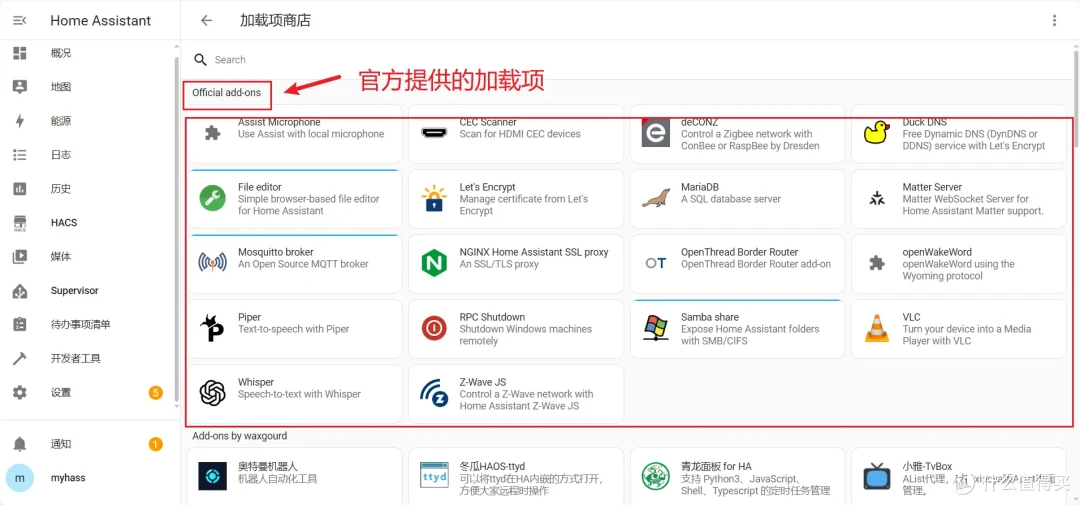
Task: Collapse the sidebar with the menu icon
Action: 20,21
